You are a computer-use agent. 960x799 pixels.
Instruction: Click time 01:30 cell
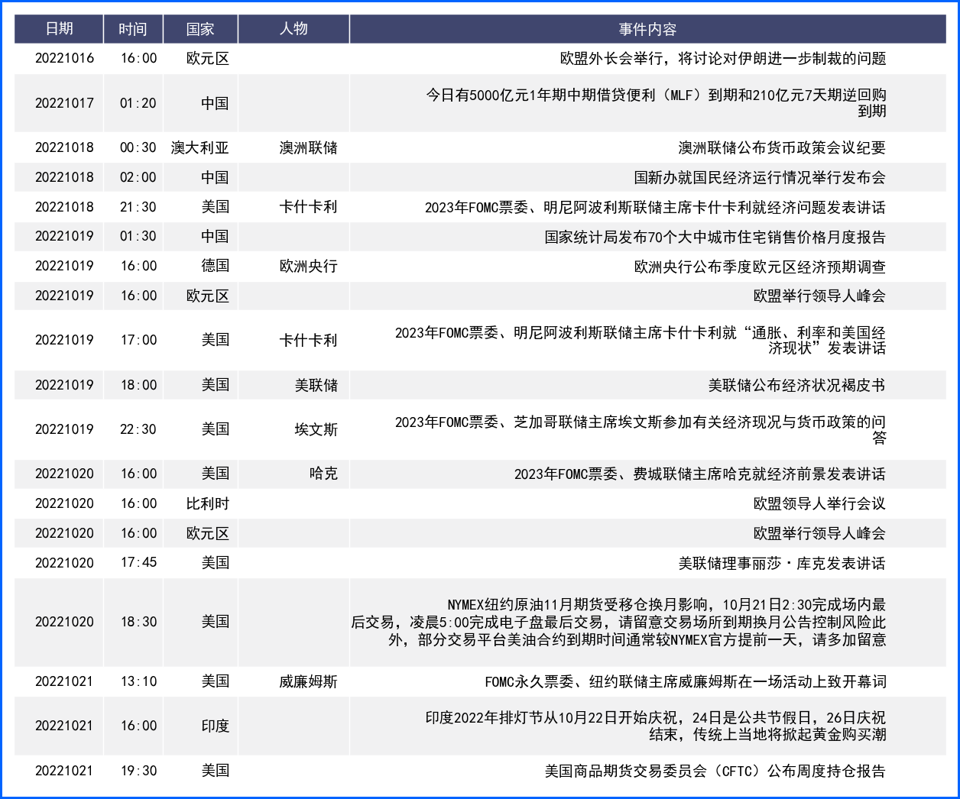(138, 236)
